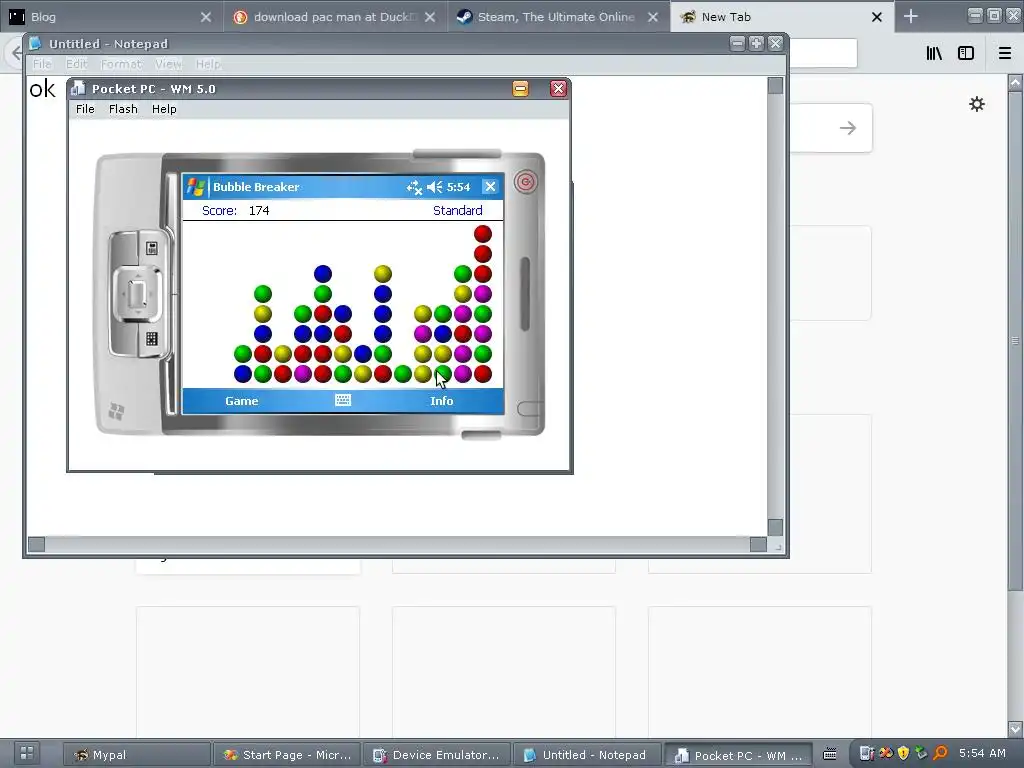Push the calendar hardware button on the device
Viewport: 1024px width, 768px height.
152,248
